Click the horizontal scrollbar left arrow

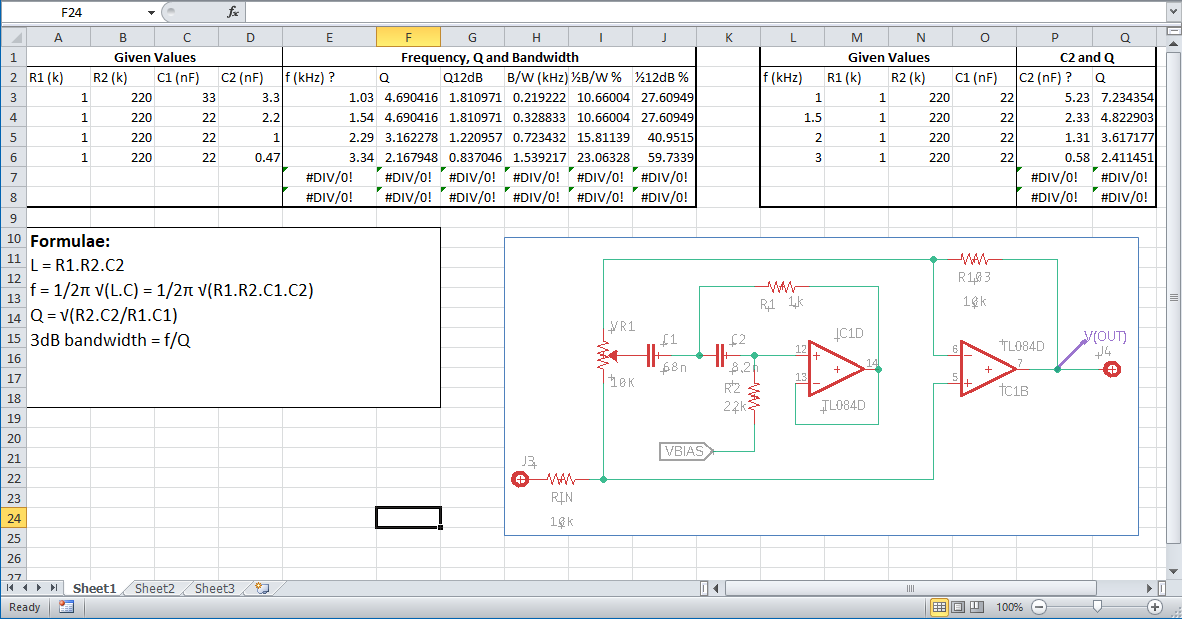(716, 588)
